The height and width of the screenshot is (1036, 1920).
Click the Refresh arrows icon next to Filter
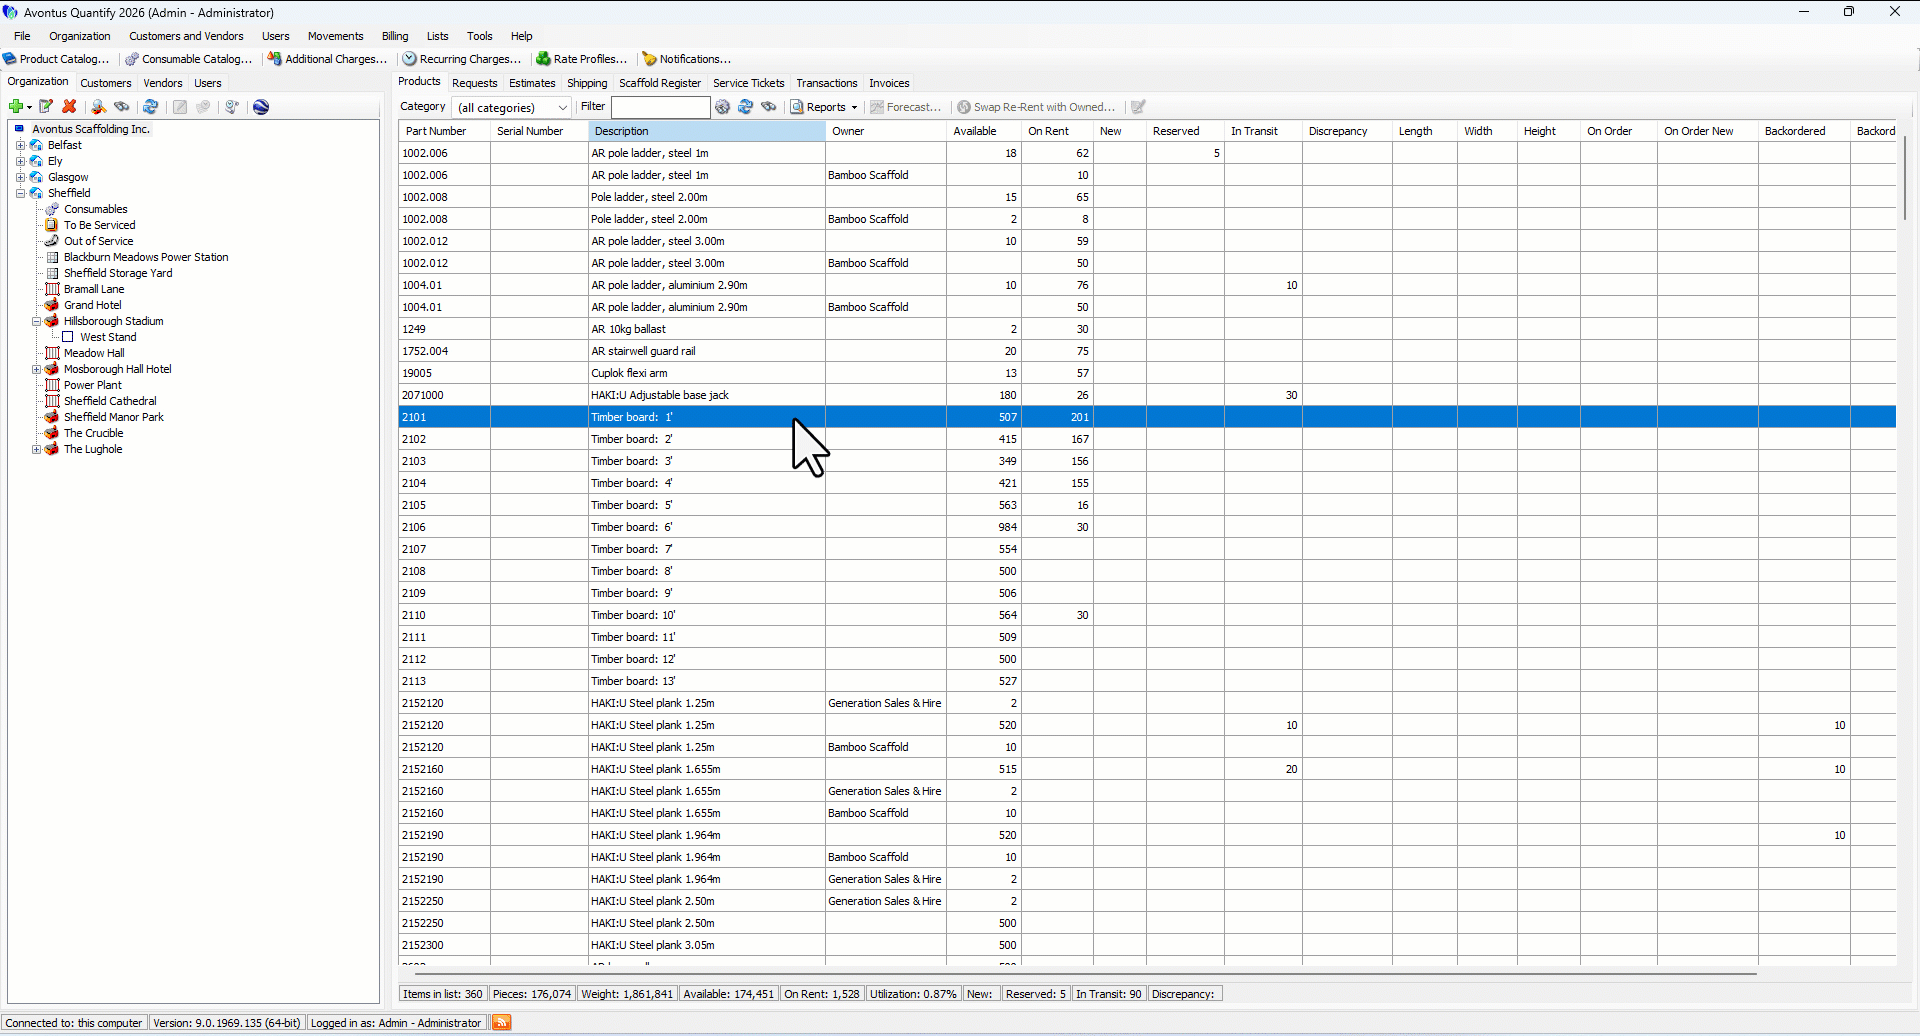pos(745,107)
